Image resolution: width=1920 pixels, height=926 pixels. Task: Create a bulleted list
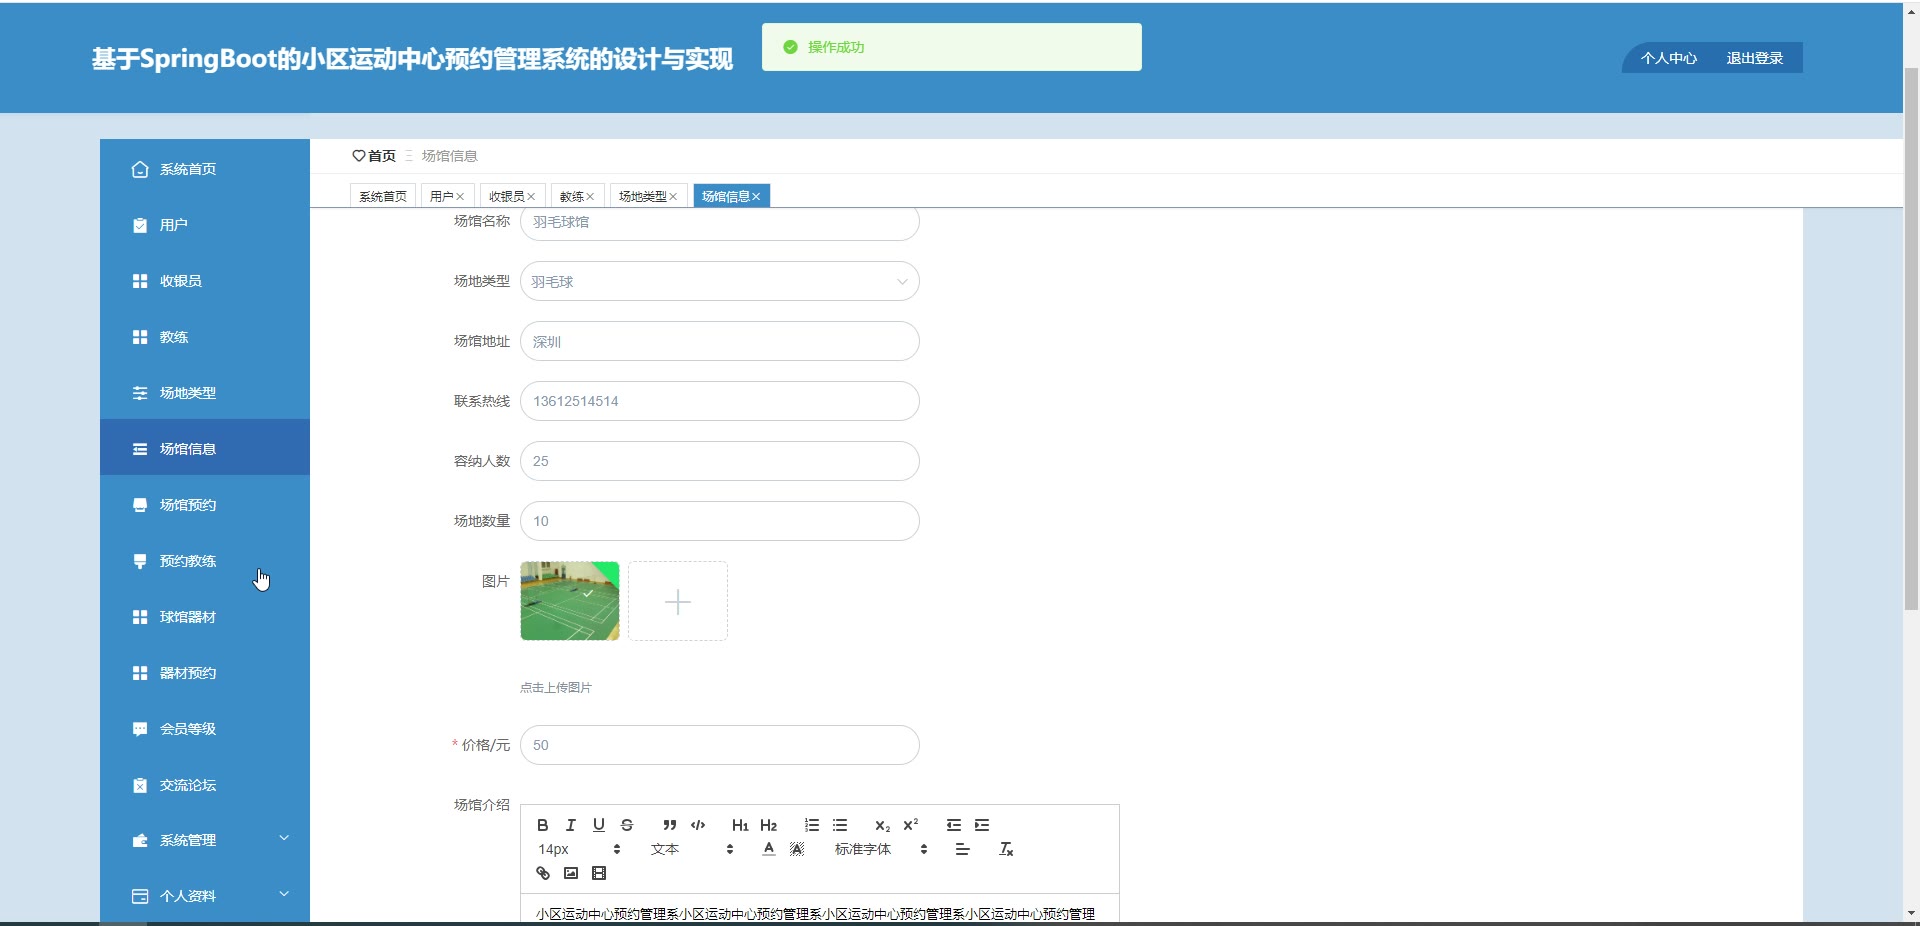[x=840, y=825]
